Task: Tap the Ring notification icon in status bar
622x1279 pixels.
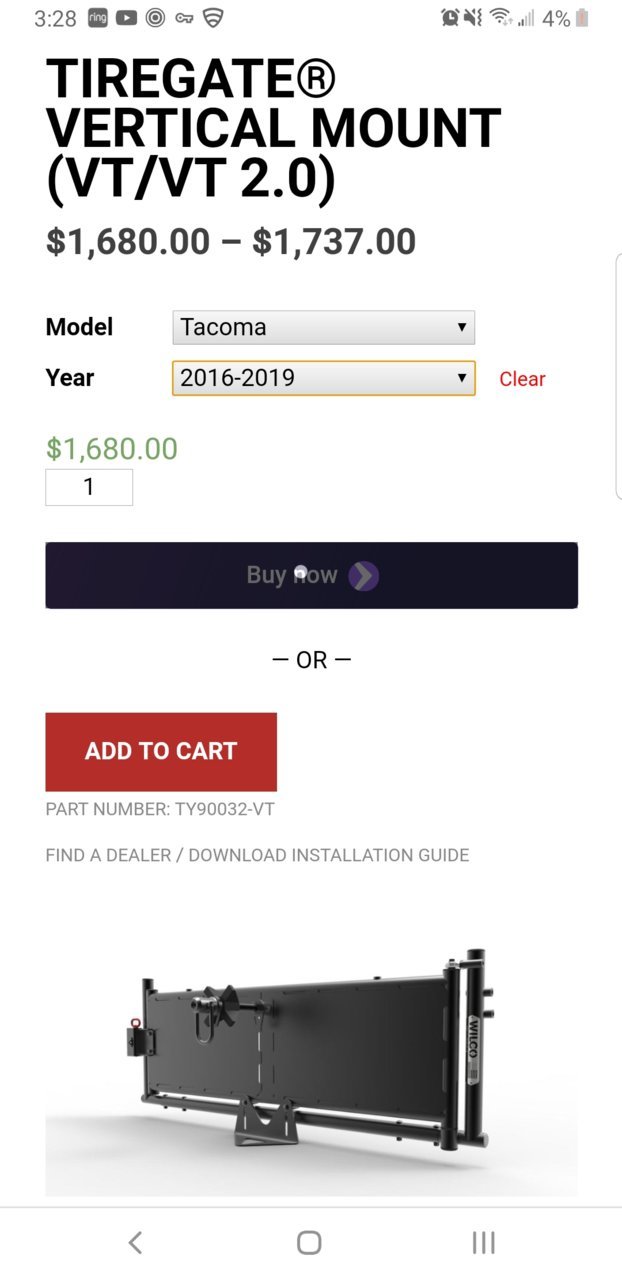Action: tap(97, 18)
